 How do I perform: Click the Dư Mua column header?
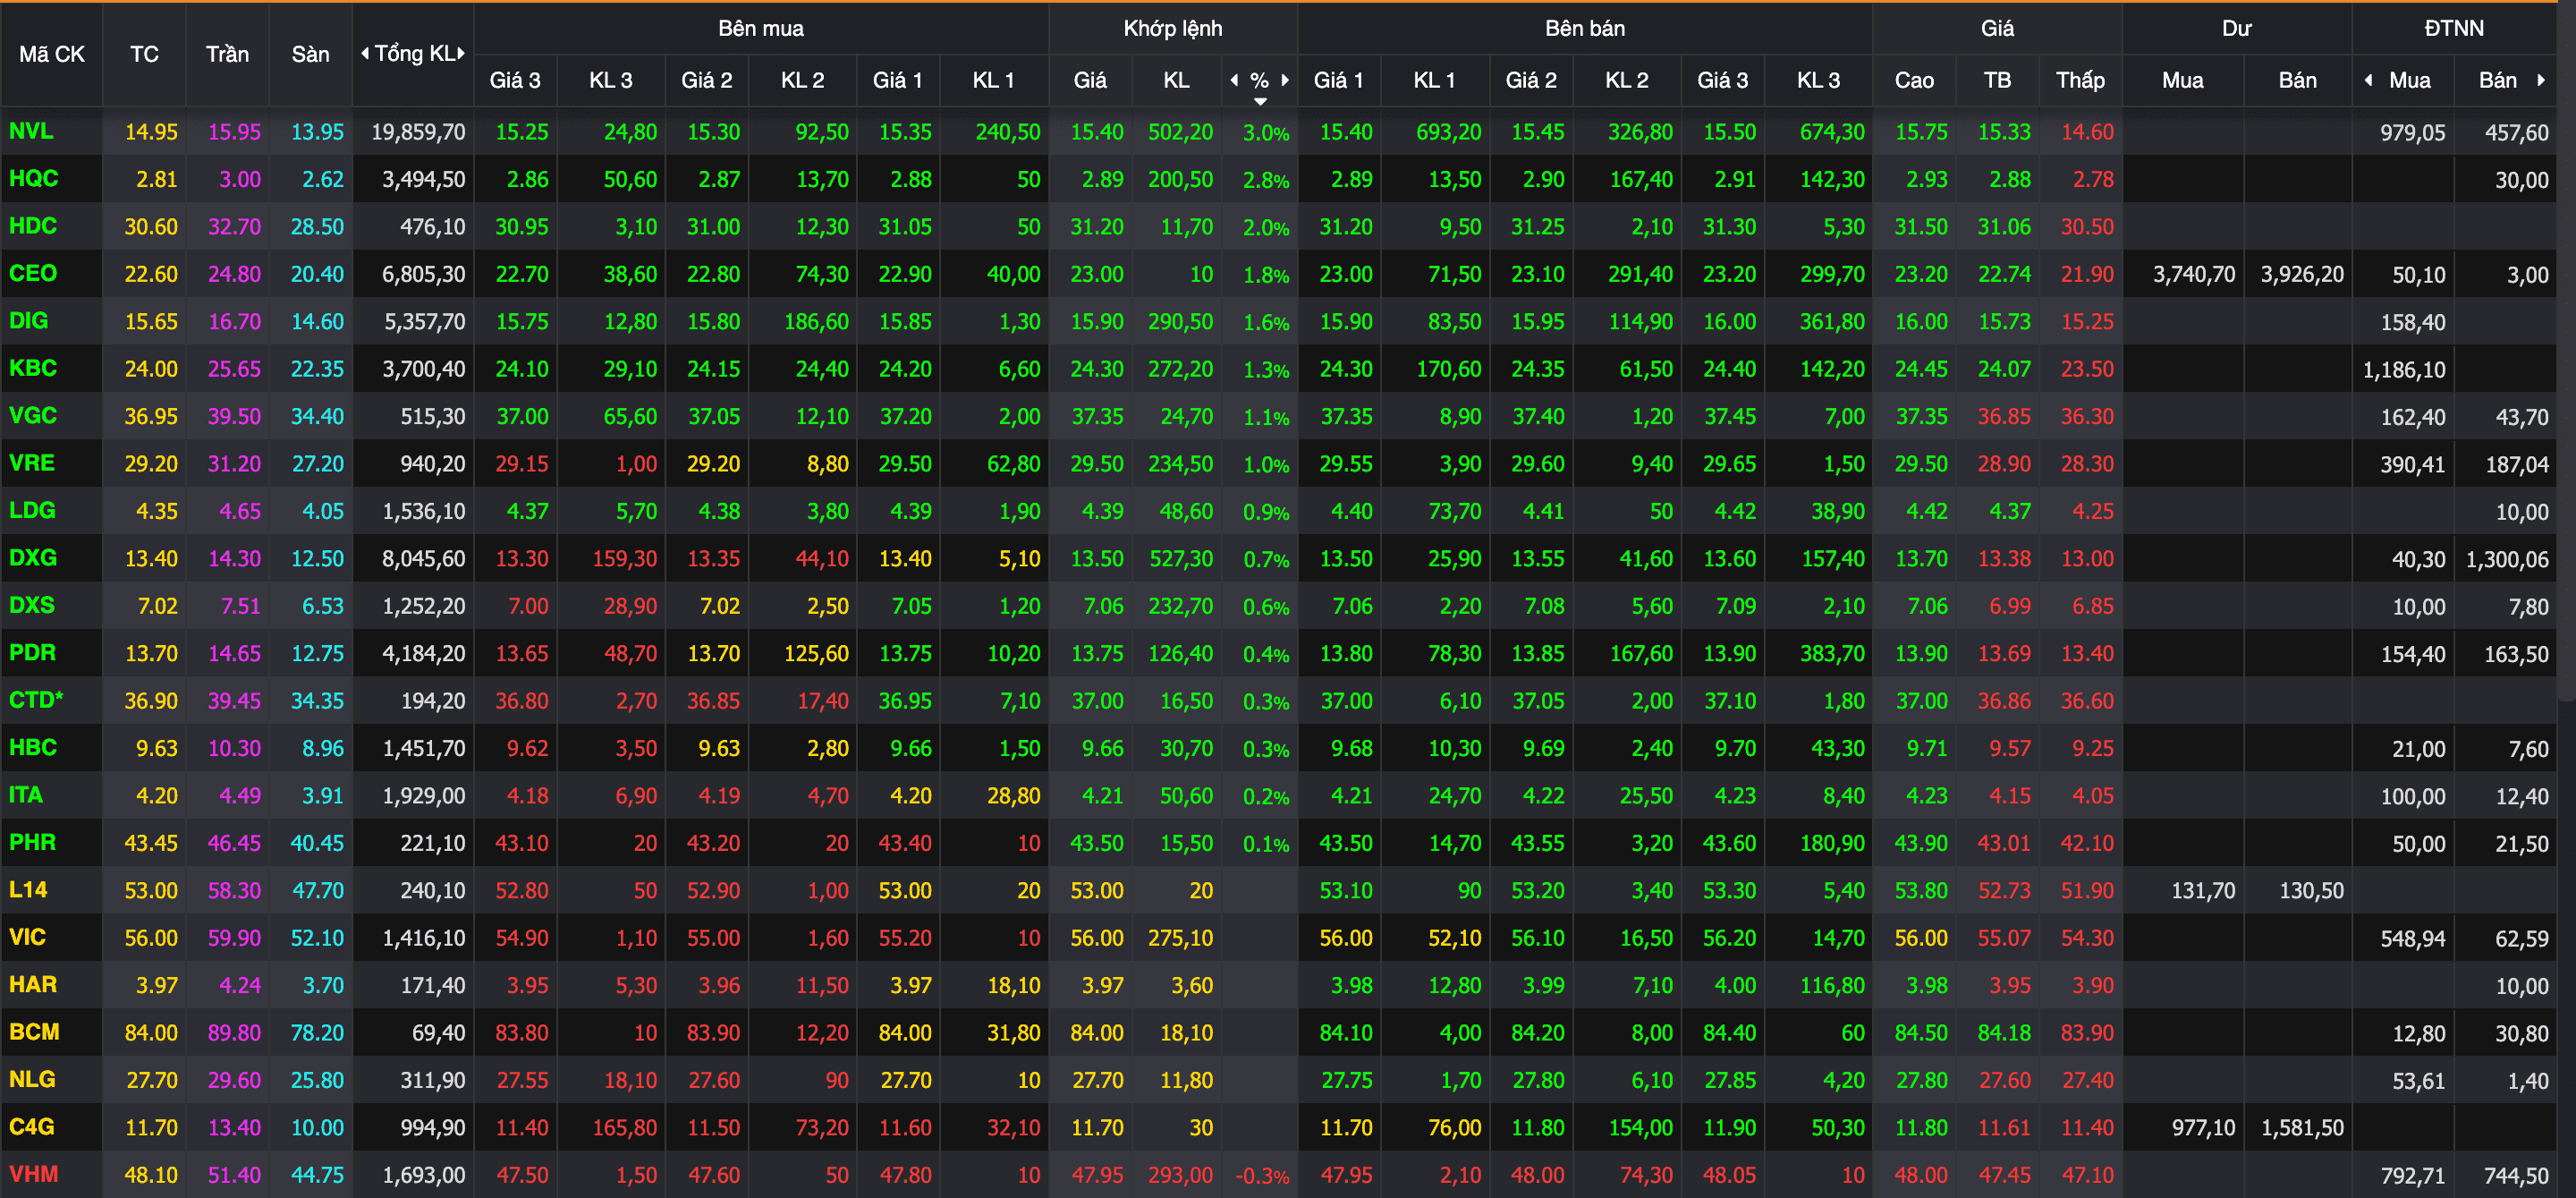click(2182, 80)
